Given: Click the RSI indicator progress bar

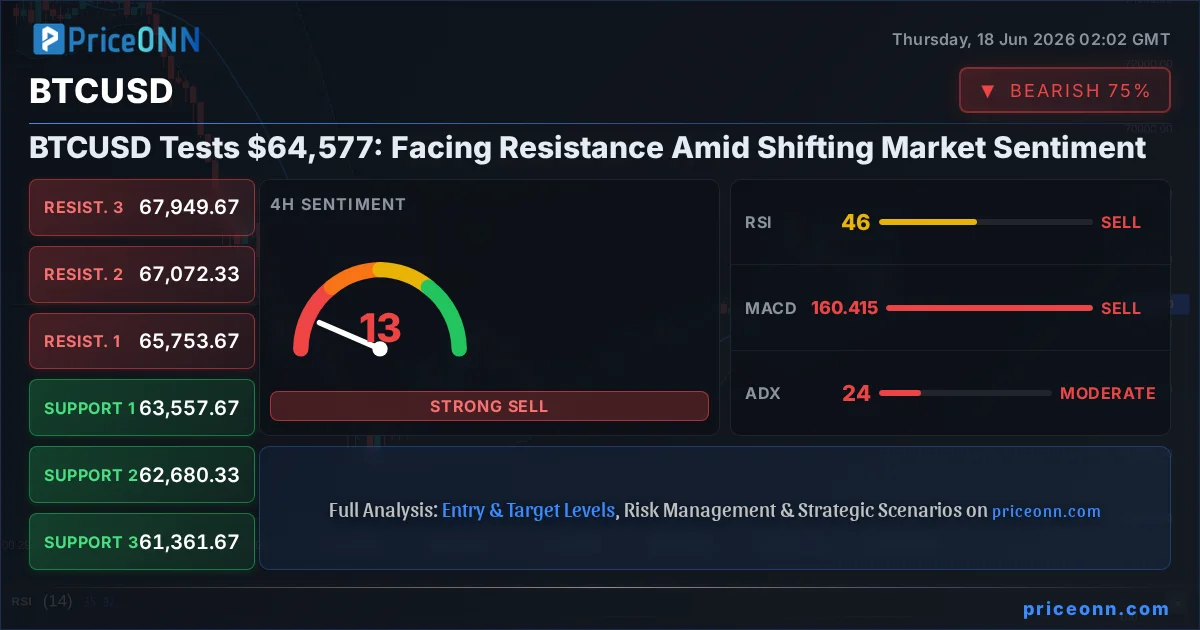Looking at the screenshot, I should (x=986, y=222).
